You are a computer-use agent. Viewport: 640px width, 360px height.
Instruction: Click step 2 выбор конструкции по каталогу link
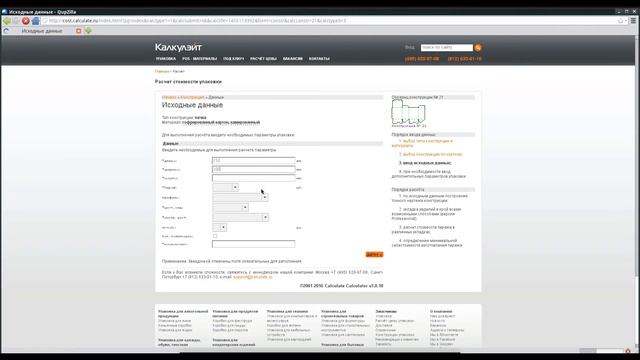click(431, 154)
